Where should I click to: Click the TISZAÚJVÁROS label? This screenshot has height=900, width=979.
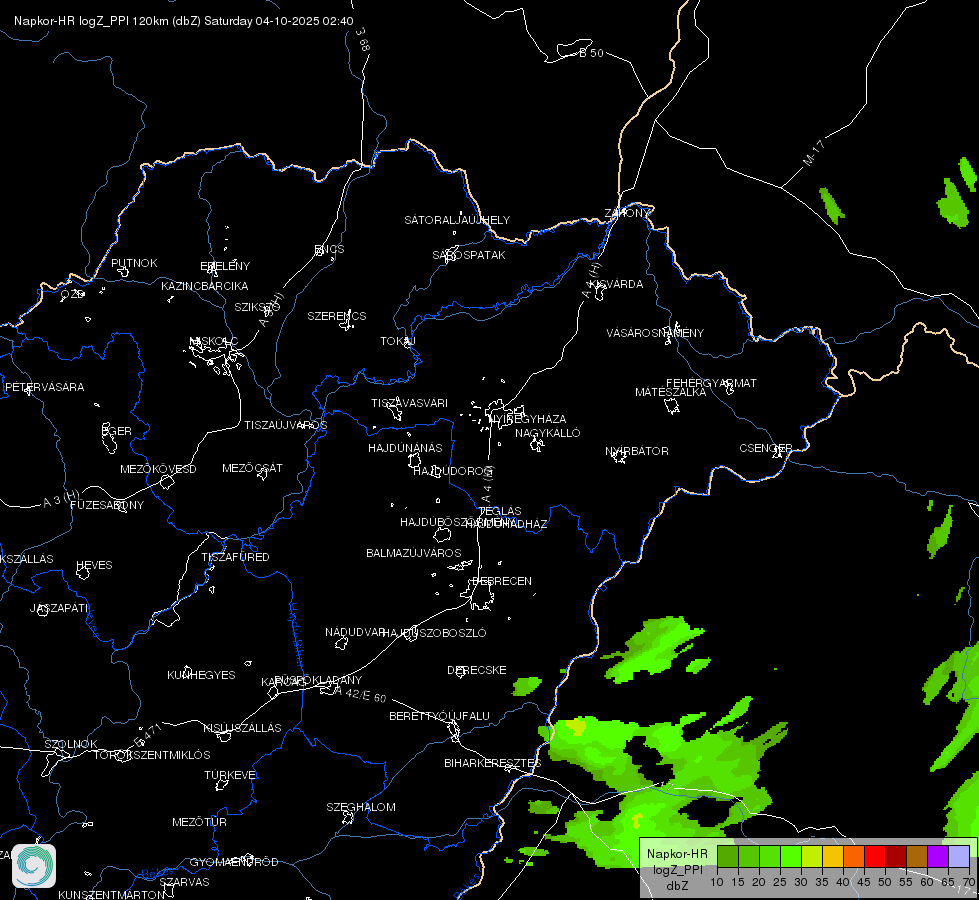click(x=285, y=425)
